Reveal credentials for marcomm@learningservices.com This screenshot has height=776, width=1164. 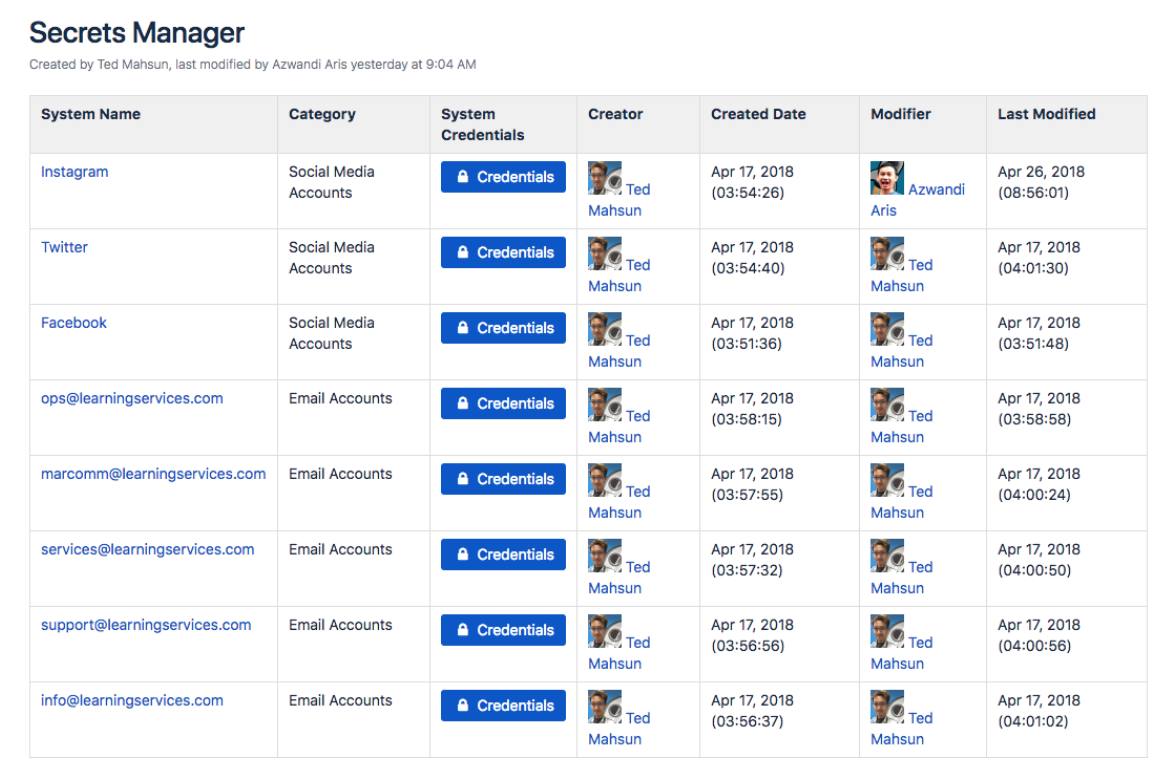pyautogui.click(x=503, y=479)
